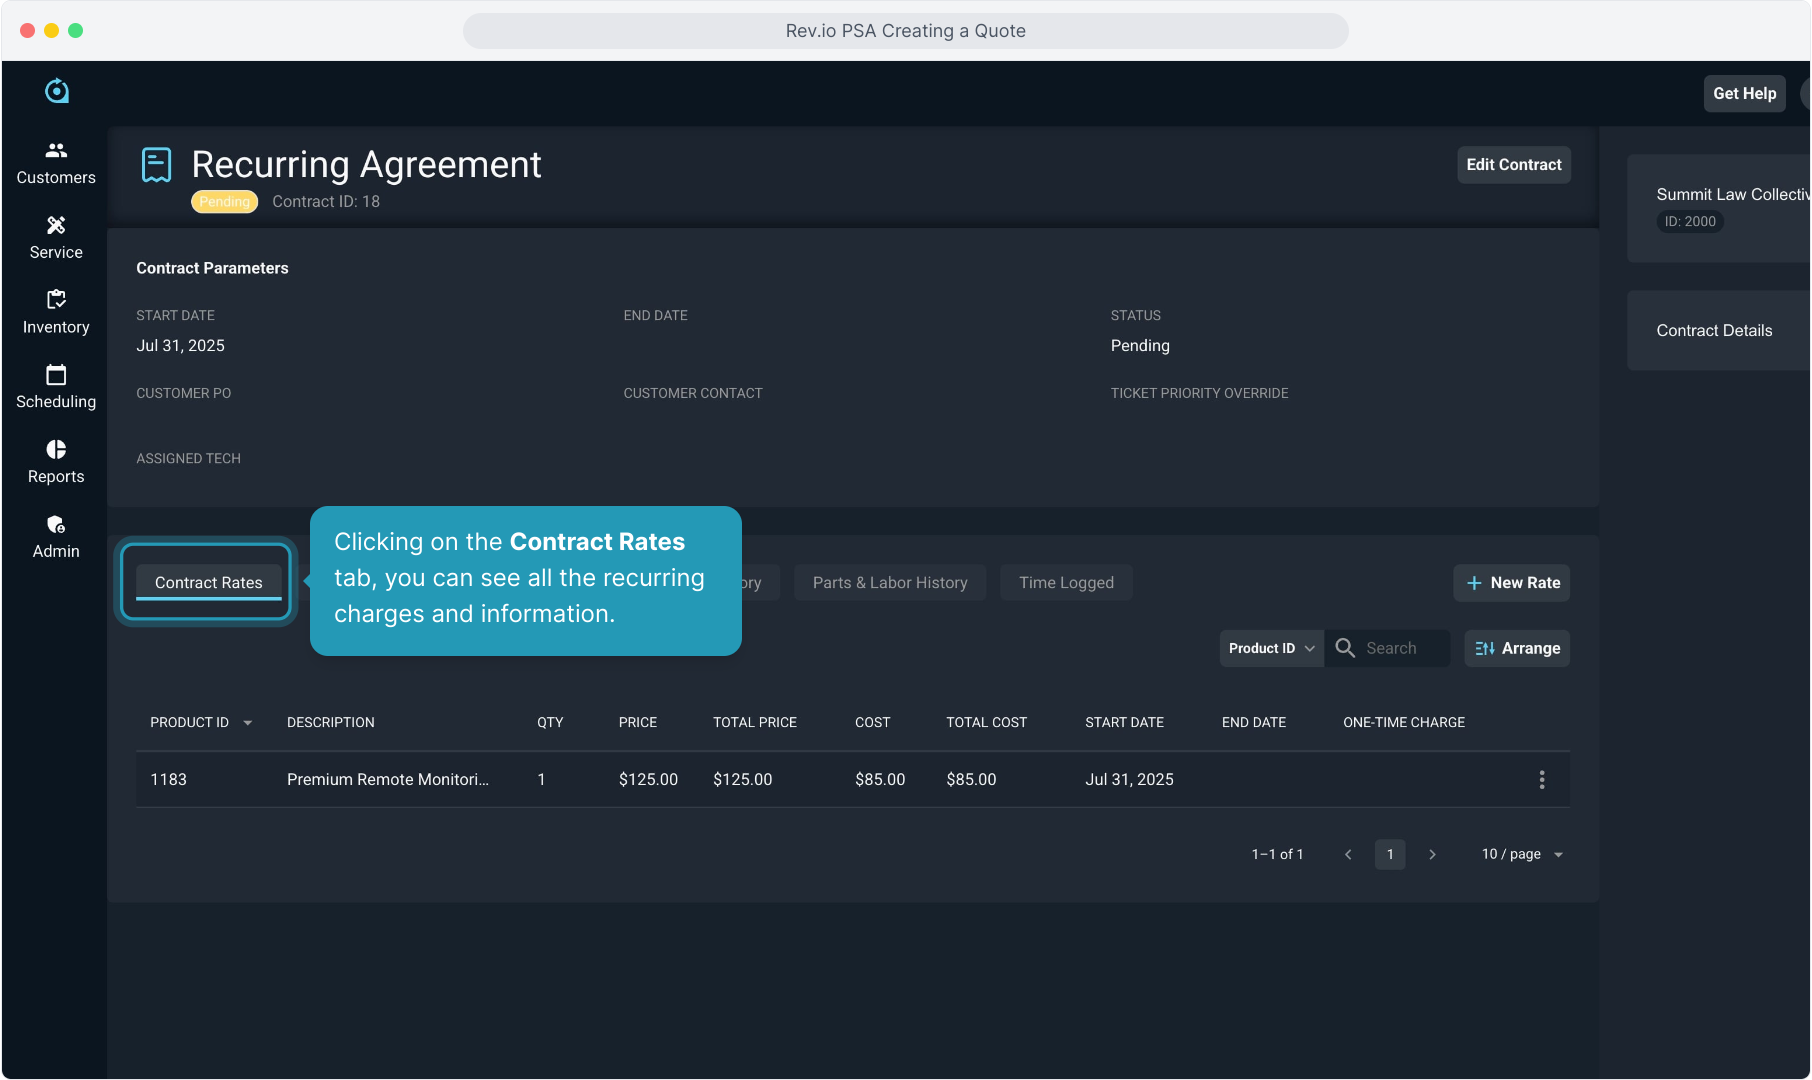Click the Rev.io logo icon

[57, 91]
